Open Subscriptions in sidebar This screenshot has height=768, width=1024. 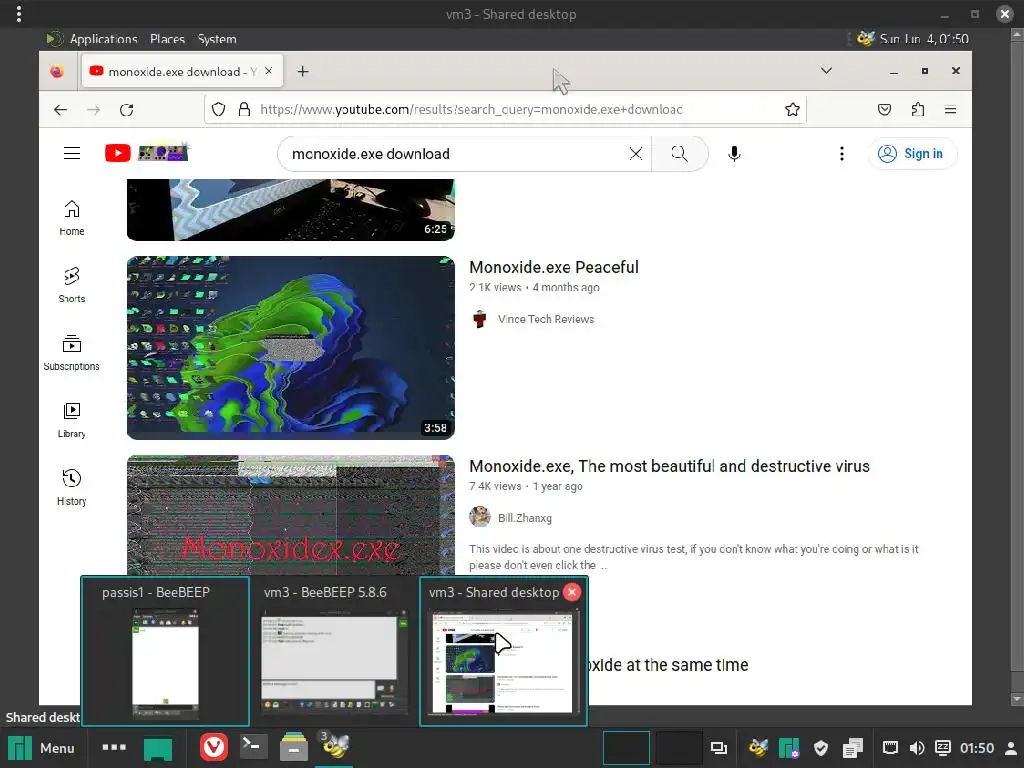(72, 353)
